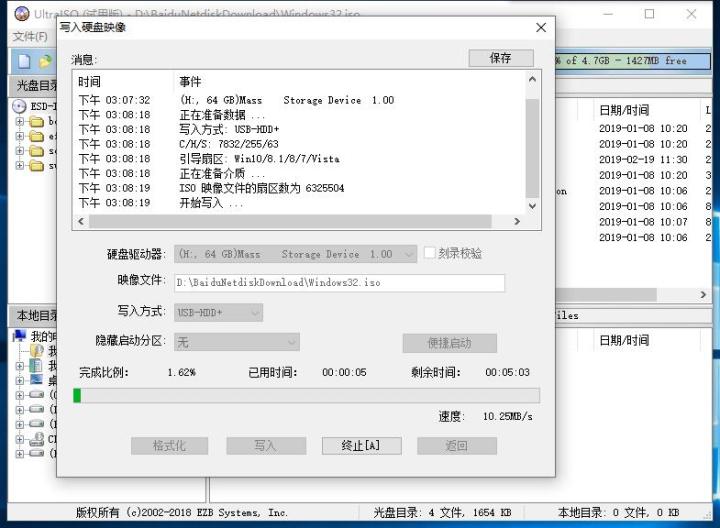
Task: Click the message log scroll left arrow
Action: [x=81, y=221]
